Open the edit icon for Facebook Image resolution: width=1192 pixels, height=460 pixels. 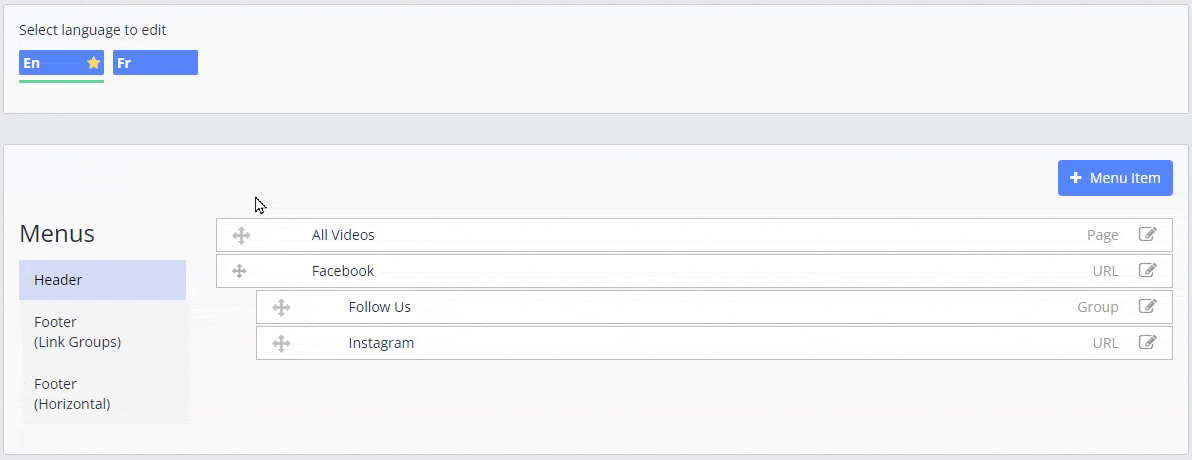tap(1148, 271)
